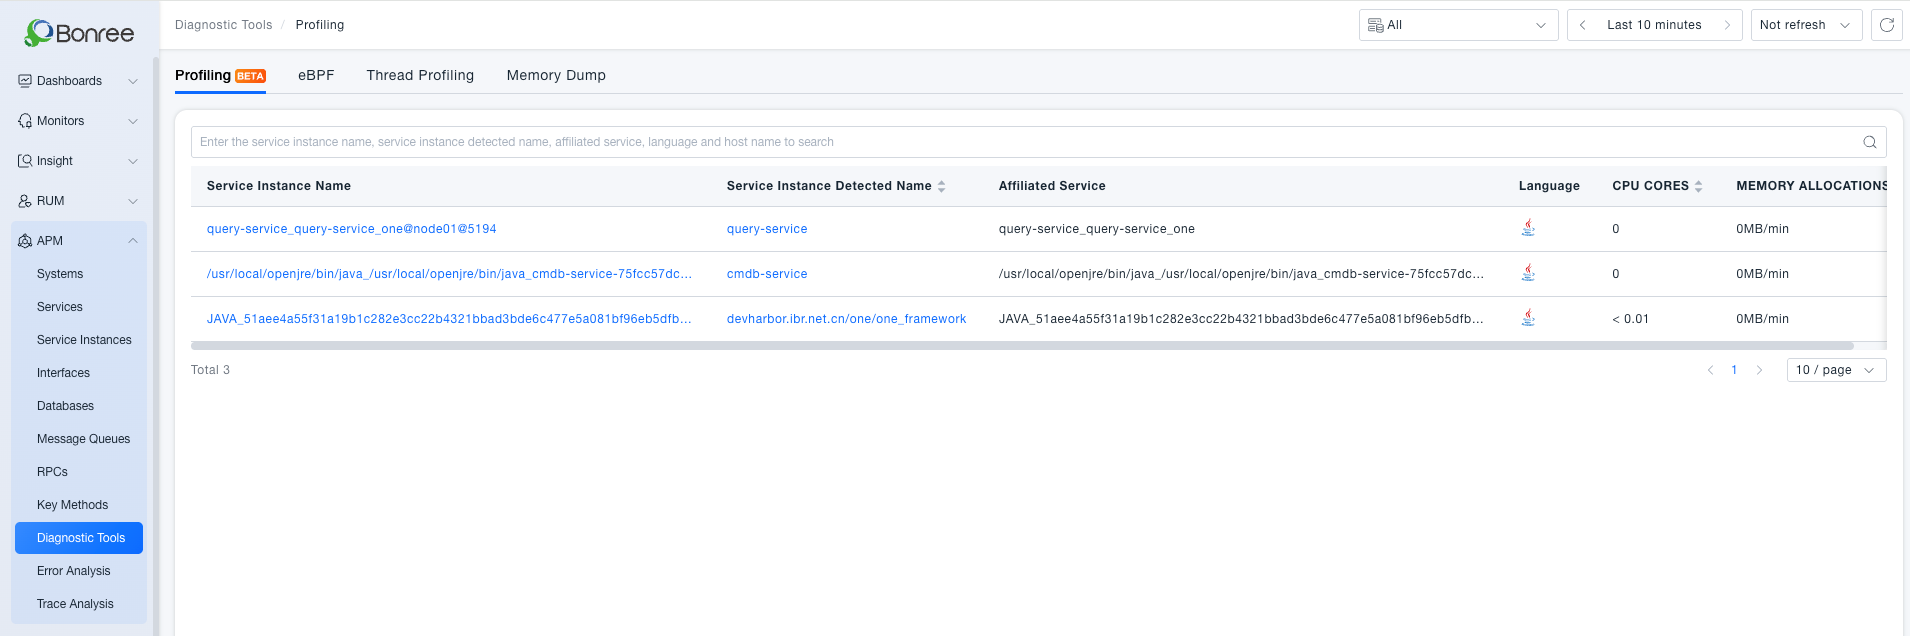Image resolution: width=1910 pixels, height=636 pixels.
Task: Open the JAVA_51aee4a55f31 instance name link
Action: 449,319
